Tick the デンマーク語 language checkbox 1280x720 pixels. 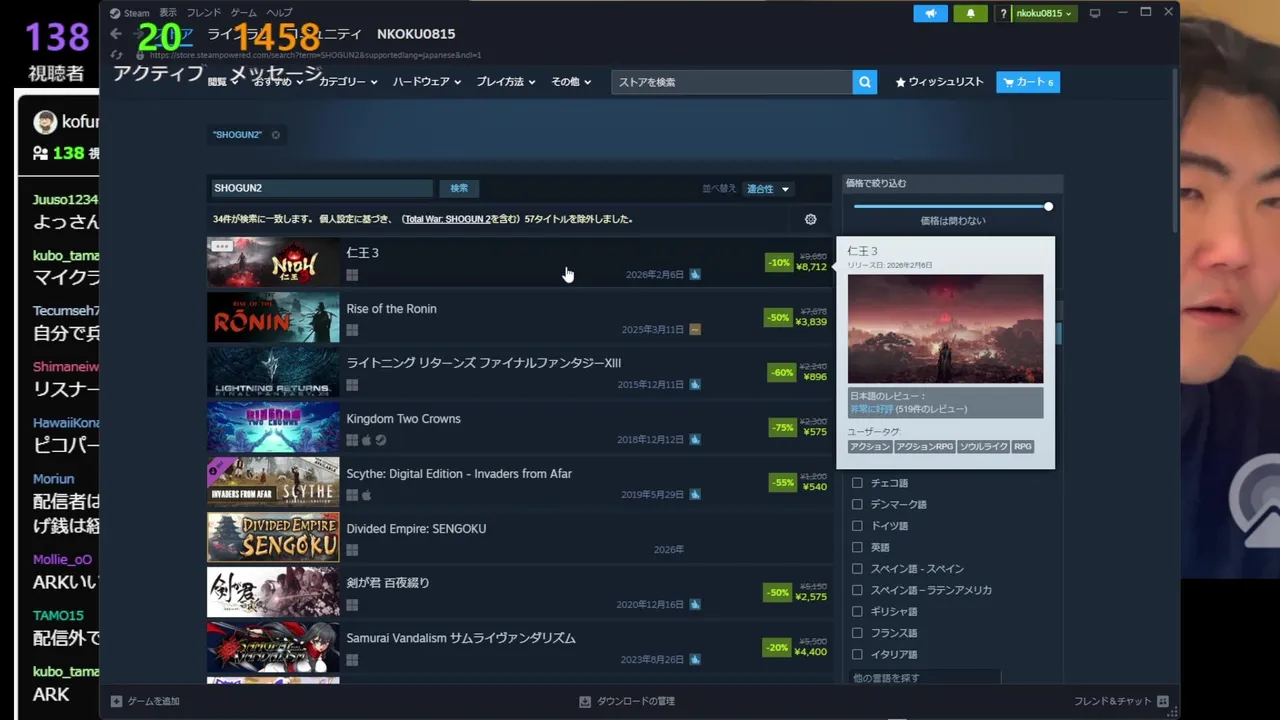click(857, 504)
